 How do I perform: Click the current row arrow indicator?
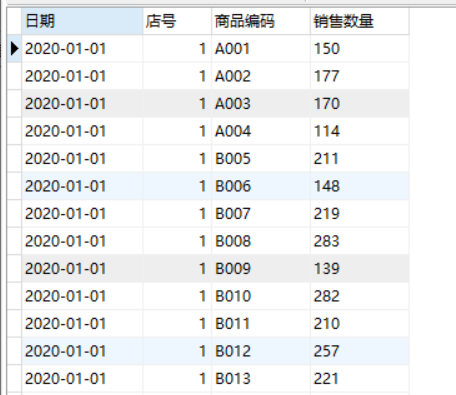14,49
